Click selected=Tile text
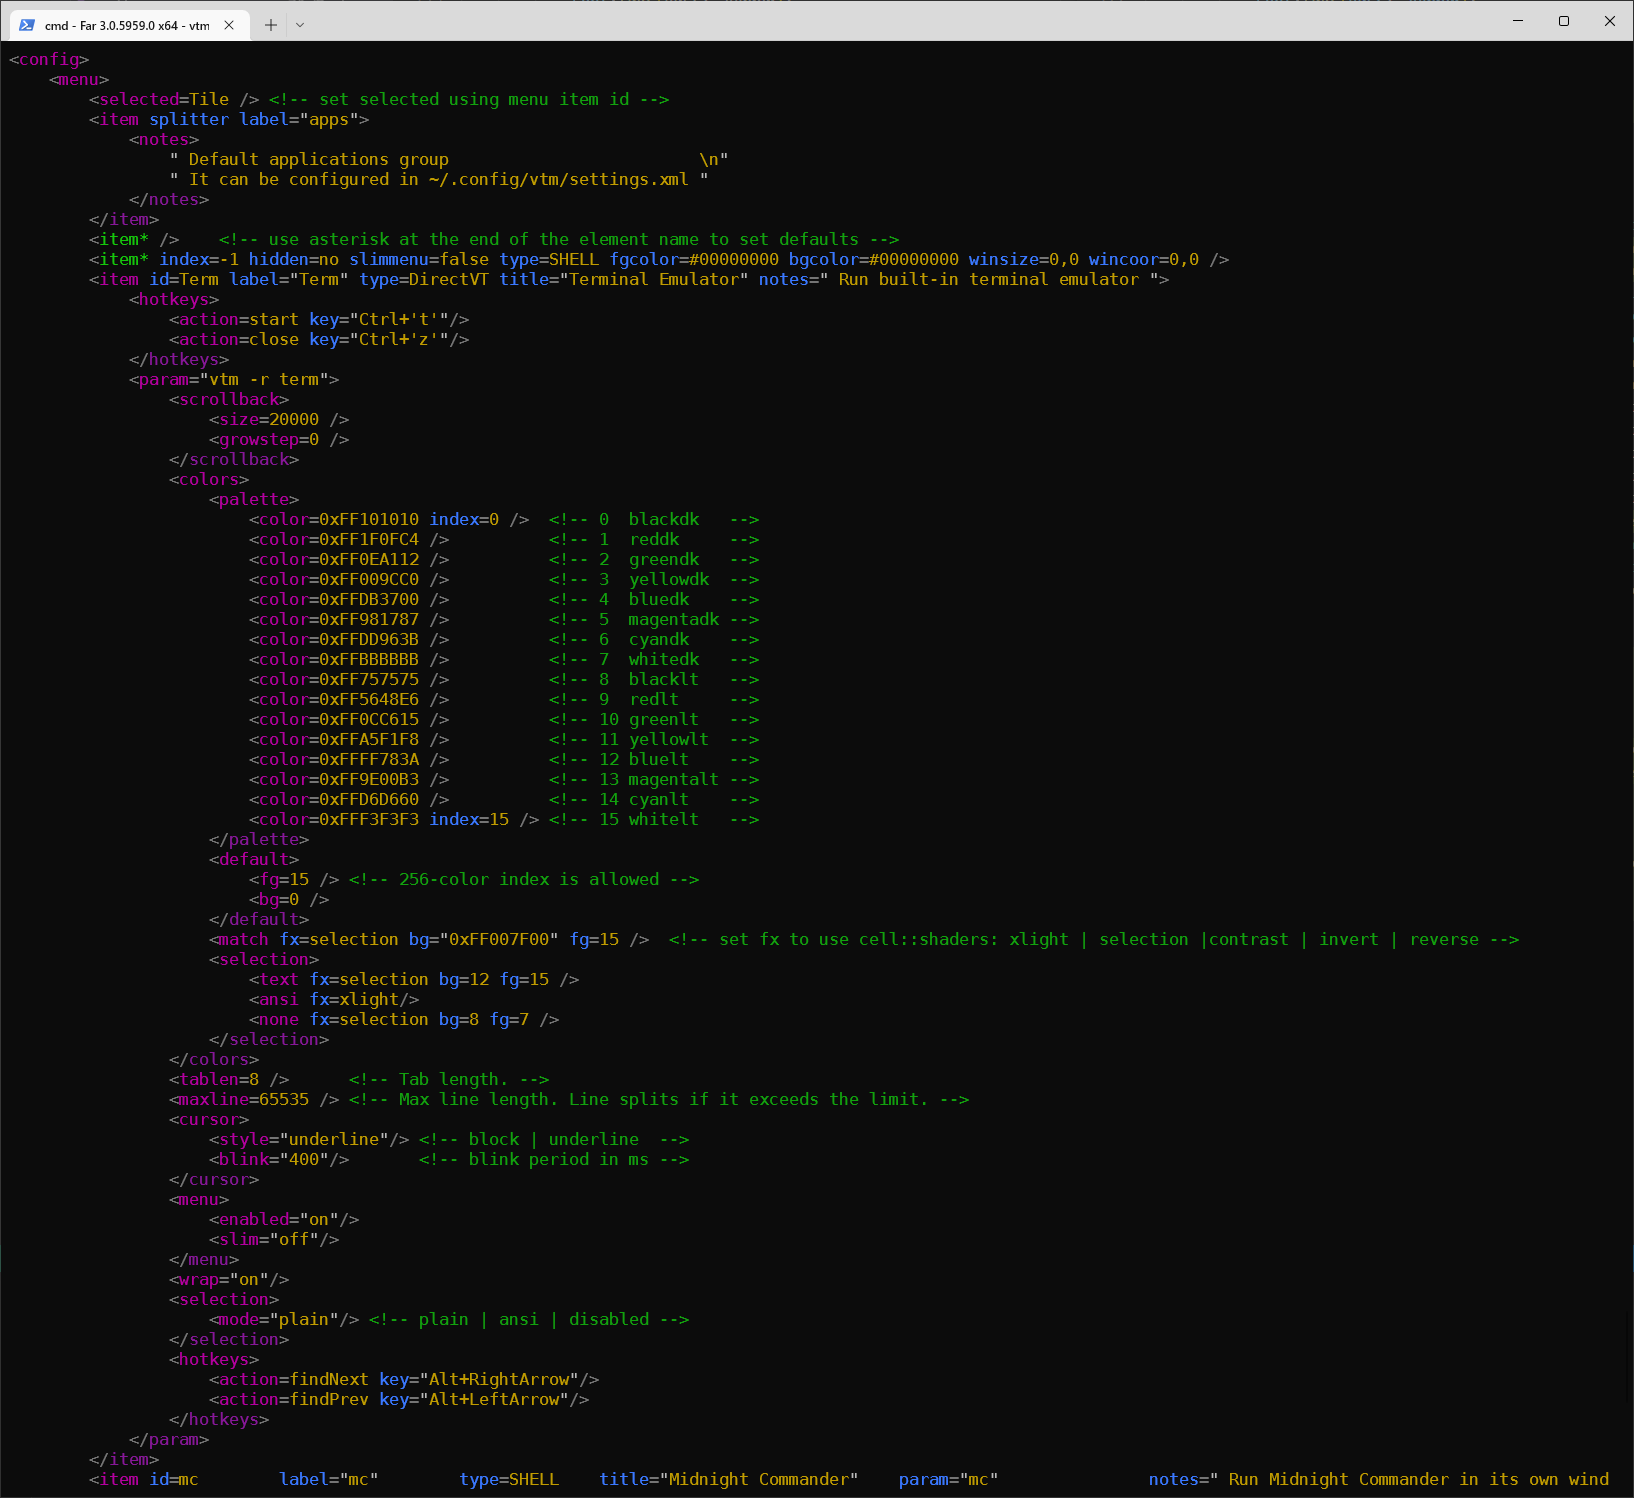 point(164,100)
